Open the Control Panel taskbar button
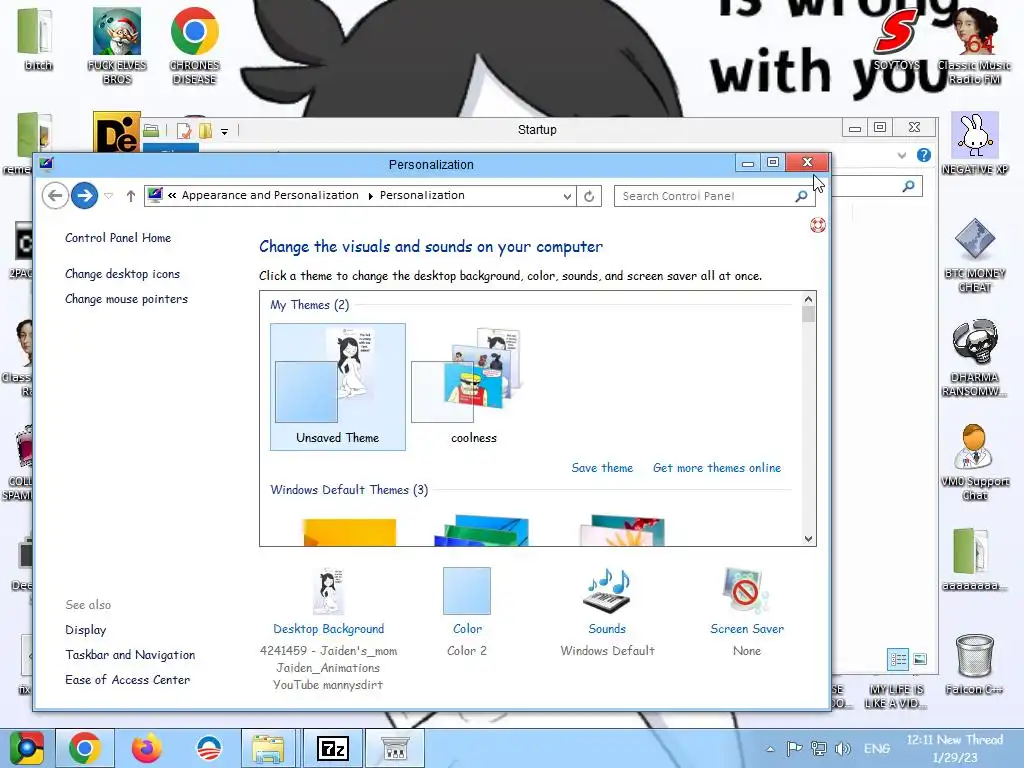 click(394, 748)
